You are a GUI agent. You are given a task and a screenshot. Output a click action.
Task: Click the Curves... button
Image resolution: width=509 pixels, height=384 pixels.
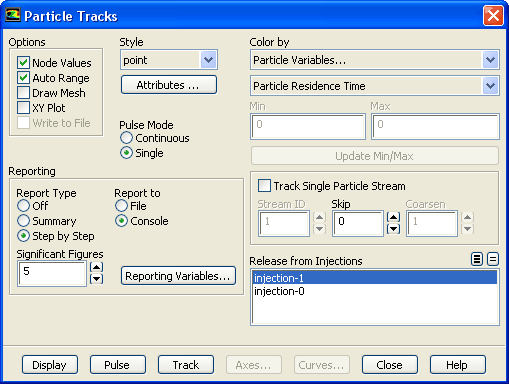322,365
